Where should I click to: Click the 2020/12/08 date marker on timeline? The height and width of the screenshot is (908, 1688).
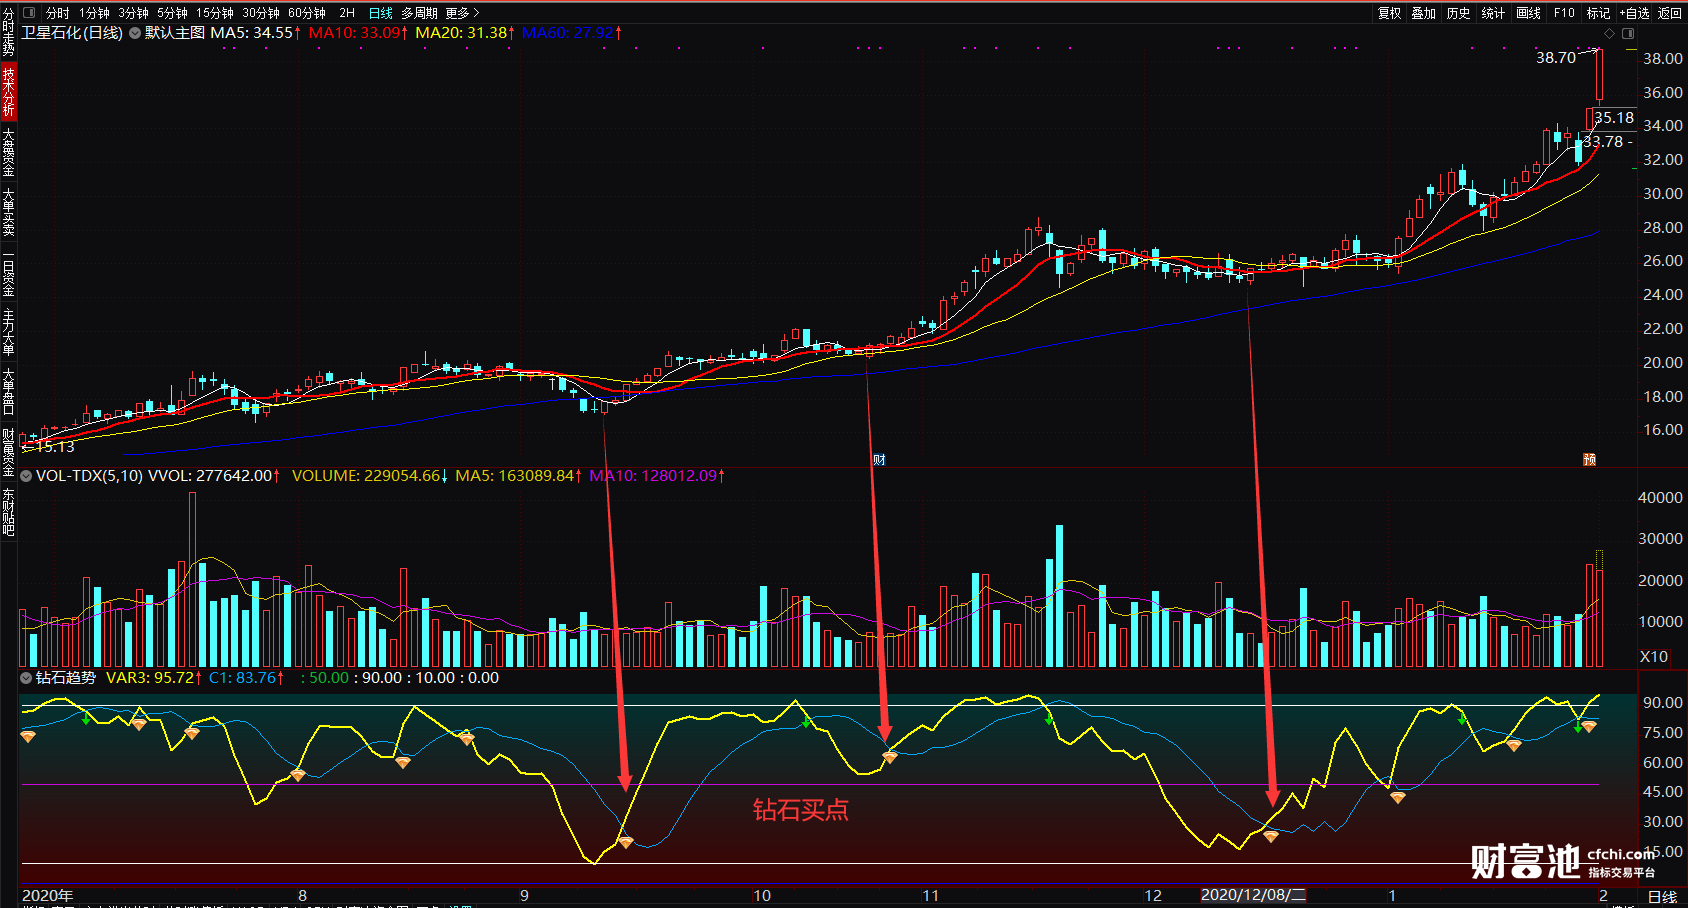click(1253, 895)
